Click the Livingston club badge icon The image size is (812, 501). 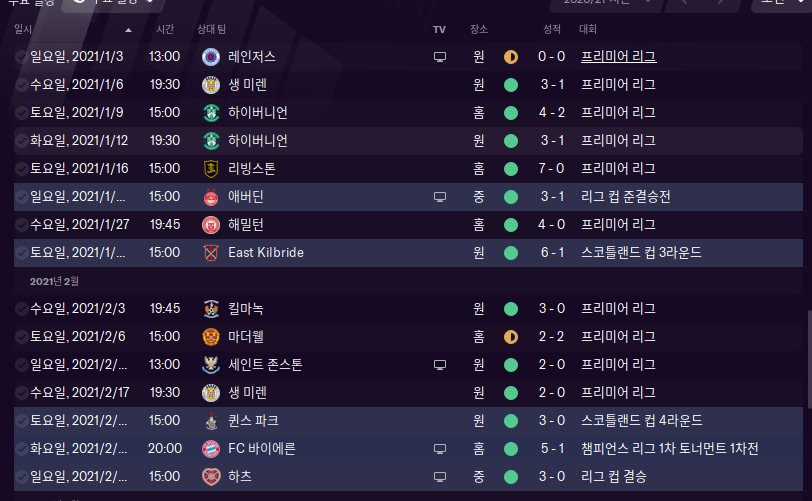tap(211, 169)
